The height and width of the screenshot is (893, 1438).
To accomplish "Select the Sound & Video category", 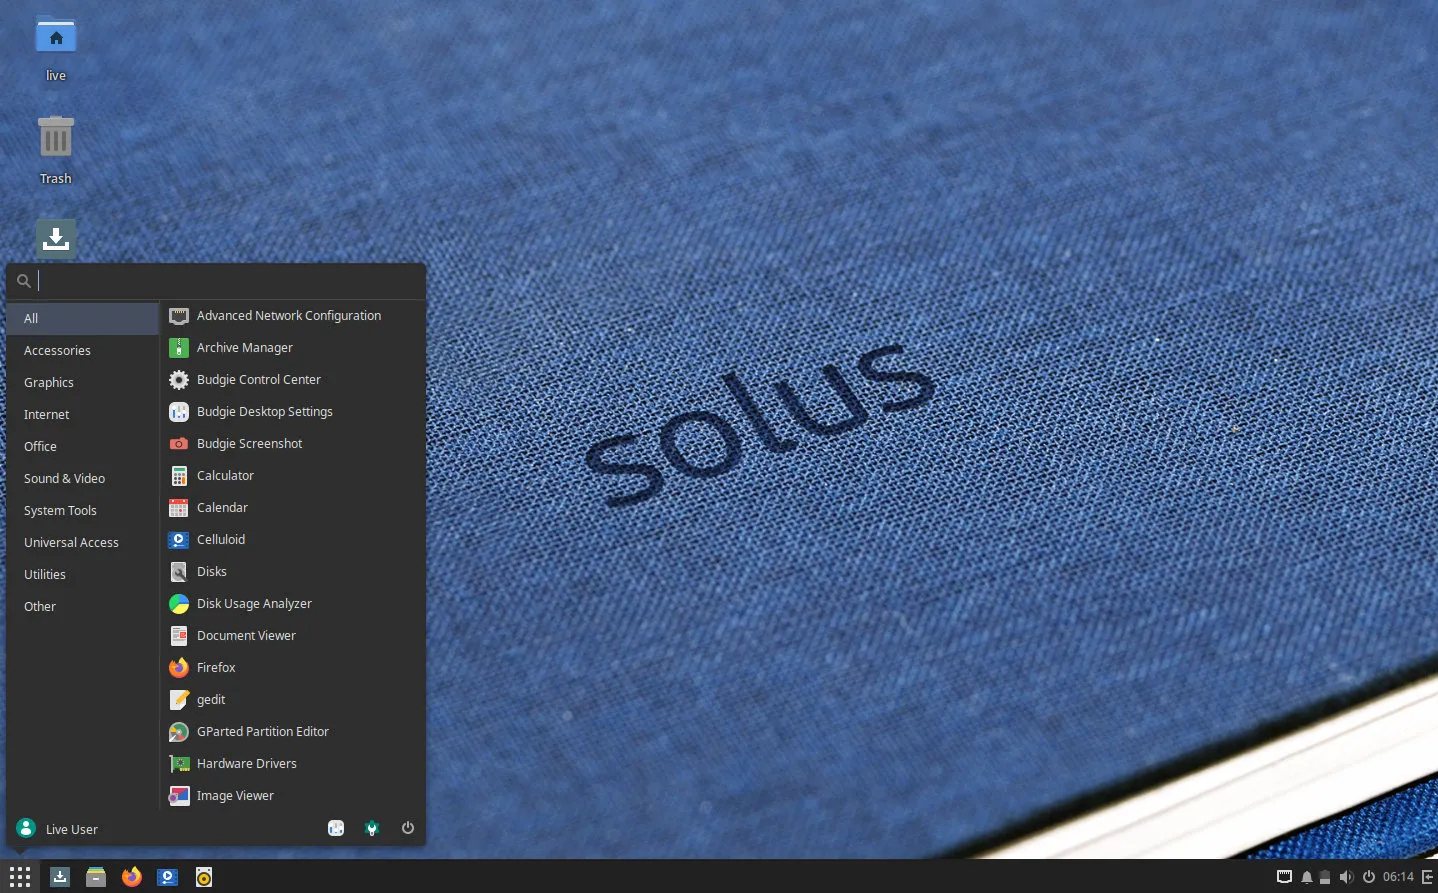I will [83, 478].
